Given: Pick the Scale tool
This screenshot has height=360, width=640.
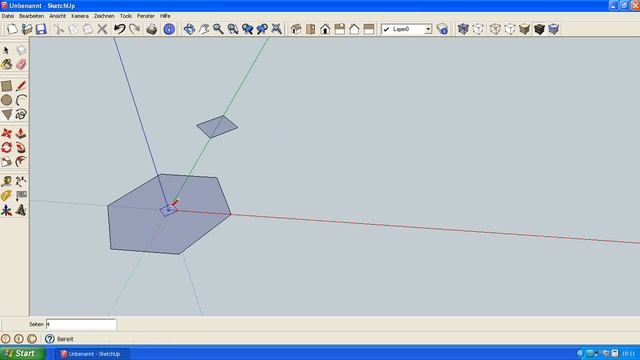Looking at the screenshot, I should 6,162.
